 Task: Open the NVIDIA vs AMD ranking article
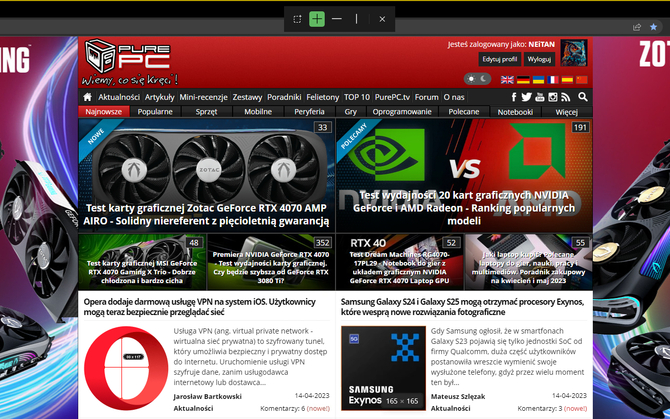coord(464,175)
